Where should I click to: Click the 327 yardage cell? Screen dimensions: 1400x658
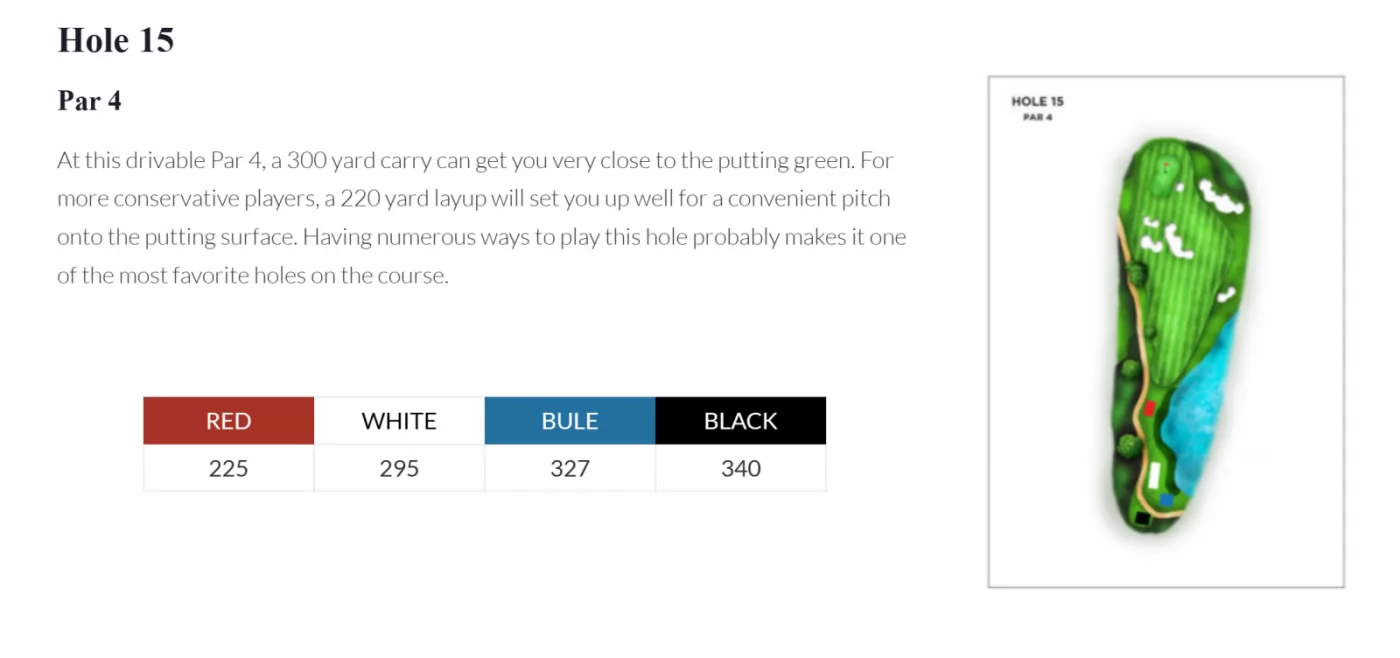570,468
